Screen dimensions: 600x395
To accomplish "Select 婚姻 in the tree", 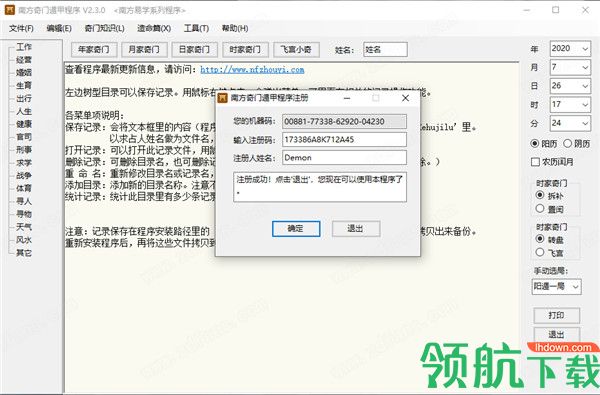I will [24, 72].
